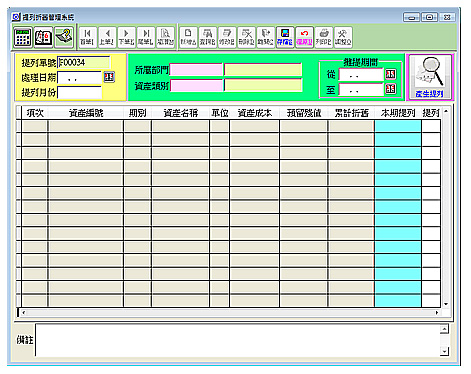Click the 處理日期 date input
The width and height of the screenshot is (471, 374).
click(x=79, y=78)
